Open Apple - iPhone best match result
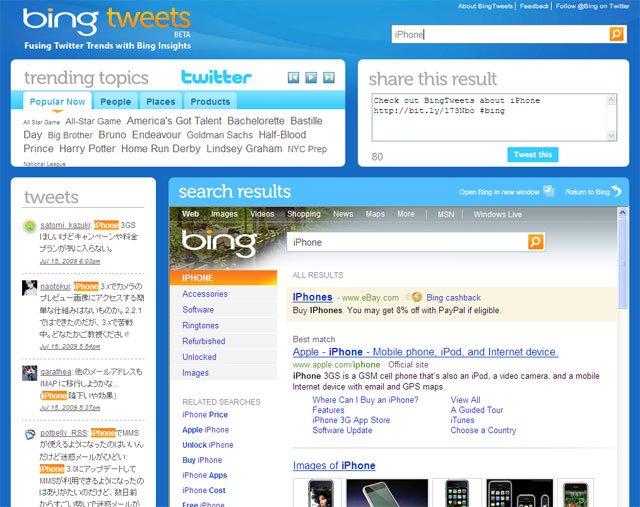This screenshot has height=507, width=640. tap(425, 352)
